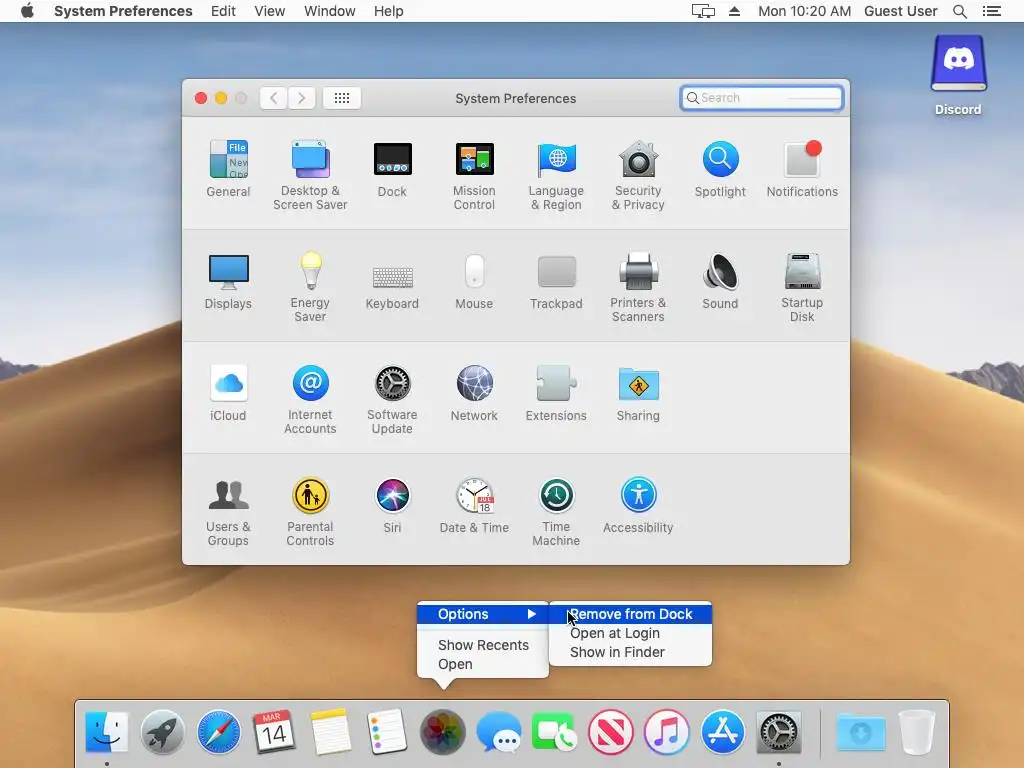Open the Edit menu
The height and width of the screenshot is (768, 1024).
coord(223,11)
